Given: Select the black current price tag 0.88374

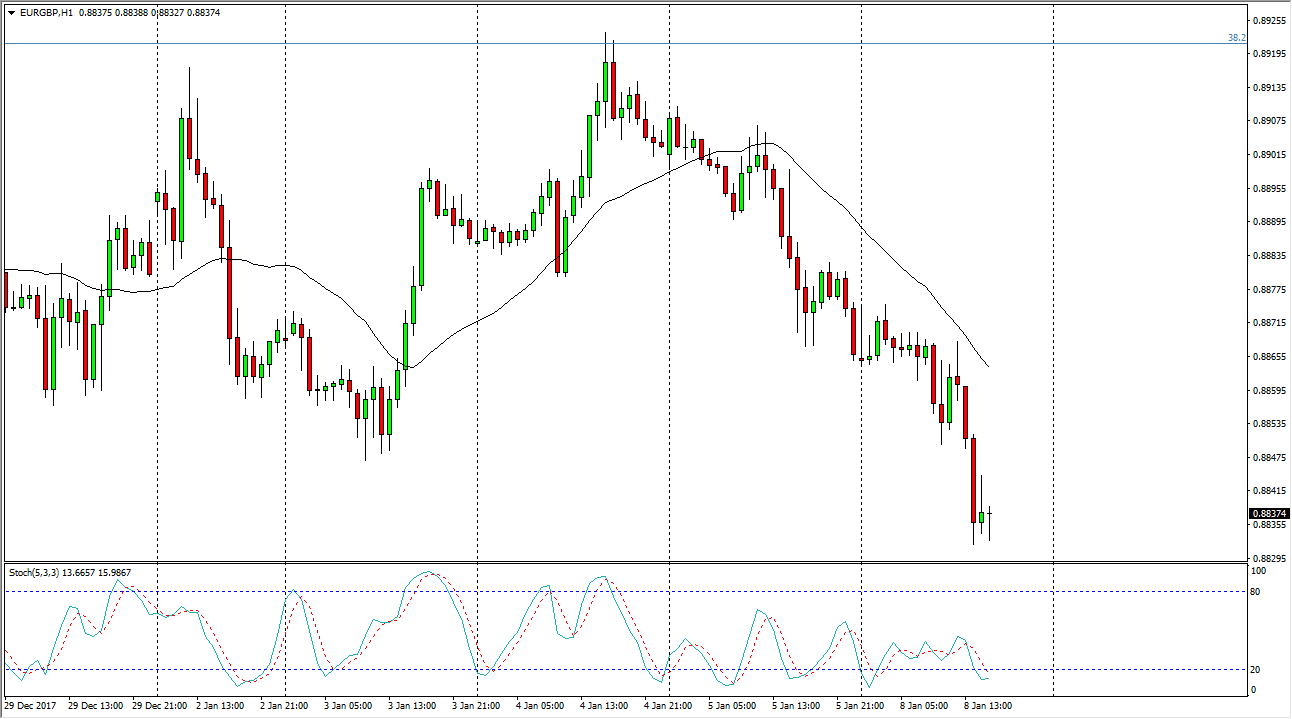Looking at the screenshot, I should point(1269,514).
